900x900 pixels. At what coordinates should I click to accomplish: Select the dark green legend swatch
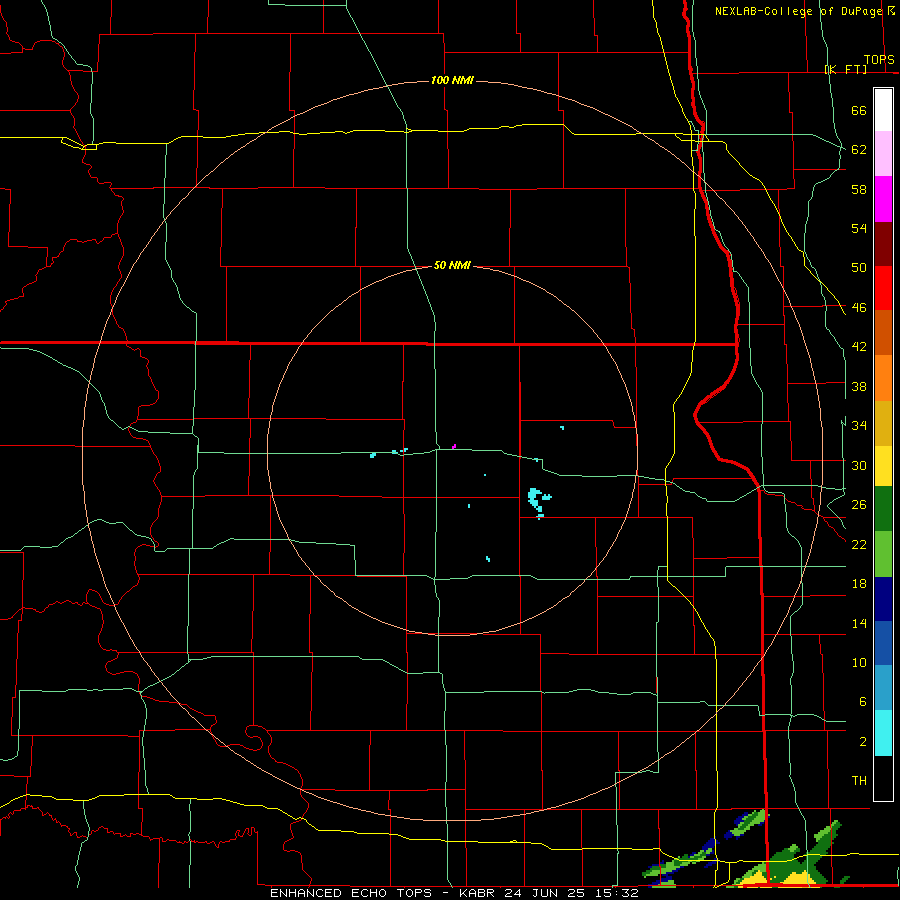883,508
